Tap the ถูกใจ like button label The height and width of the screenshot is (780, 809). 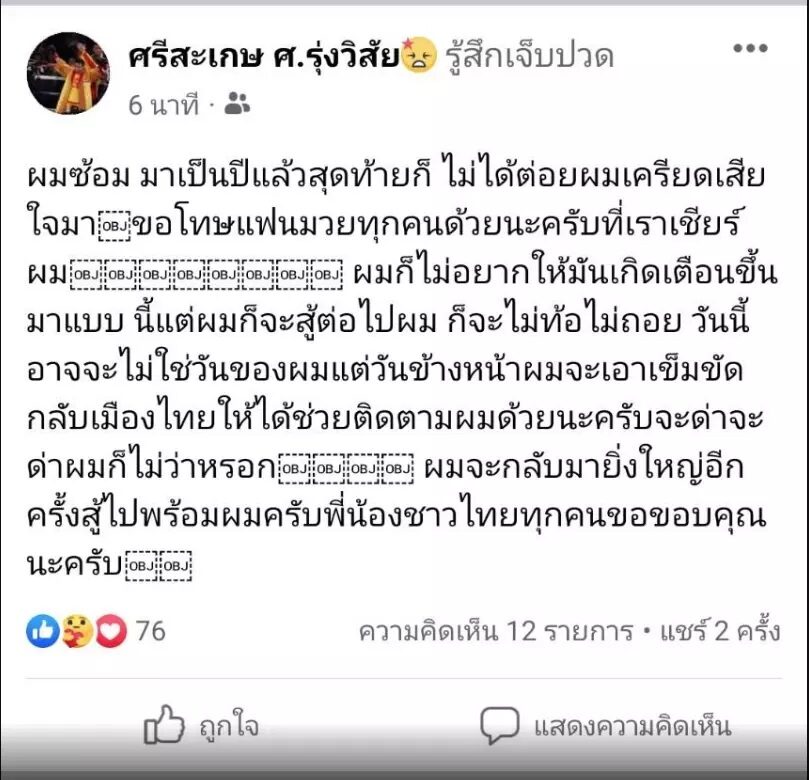[229, 727]
